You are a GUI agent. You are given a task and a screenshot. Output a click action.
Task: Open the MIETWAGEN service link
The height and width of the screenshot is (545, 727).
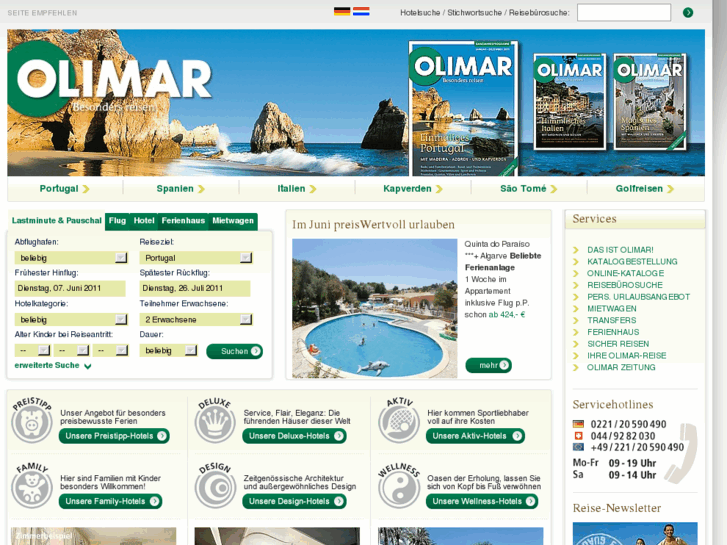[x=612, y=308]
